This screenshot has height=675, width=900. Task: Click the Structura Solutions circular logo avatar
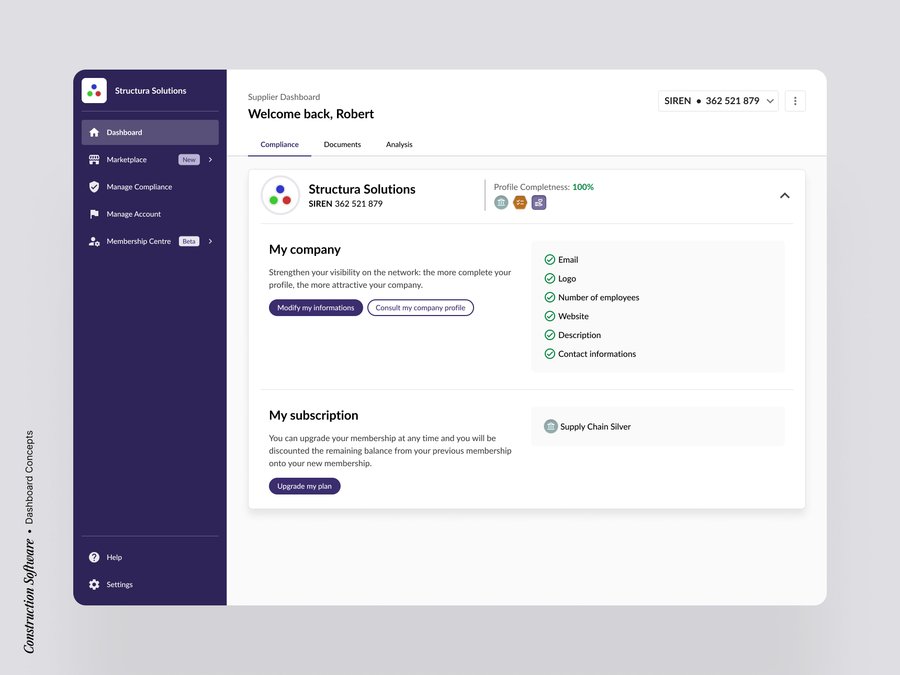point(280,195)
